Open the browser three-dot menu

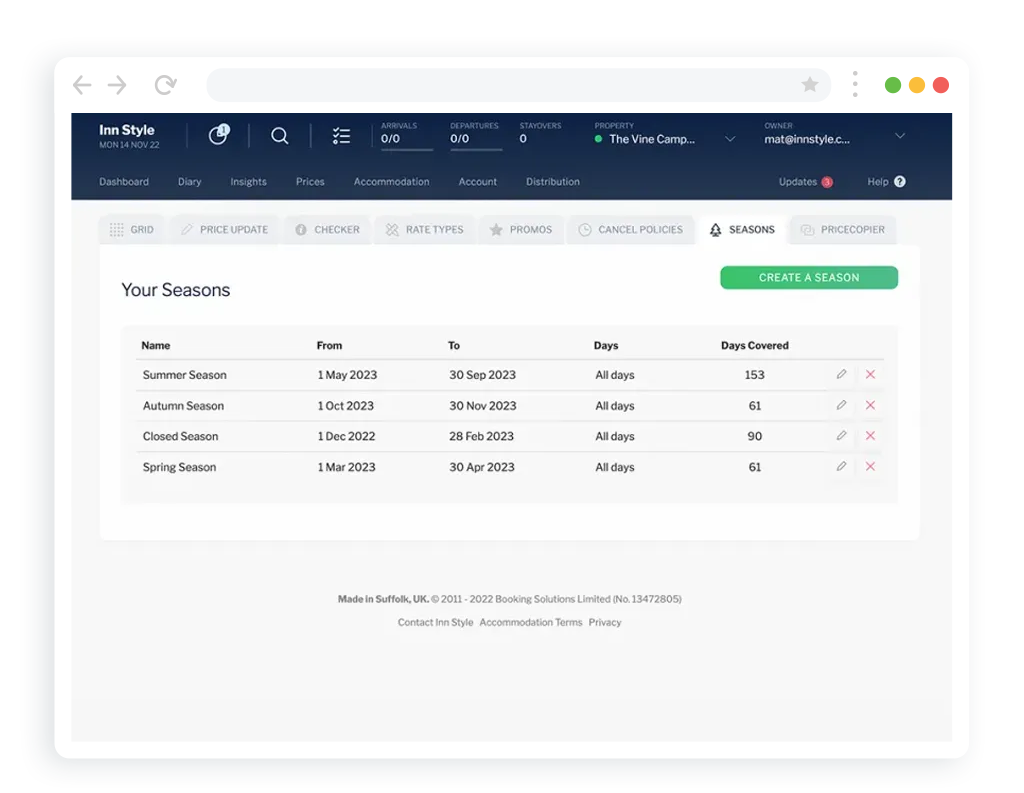[854, 85]
